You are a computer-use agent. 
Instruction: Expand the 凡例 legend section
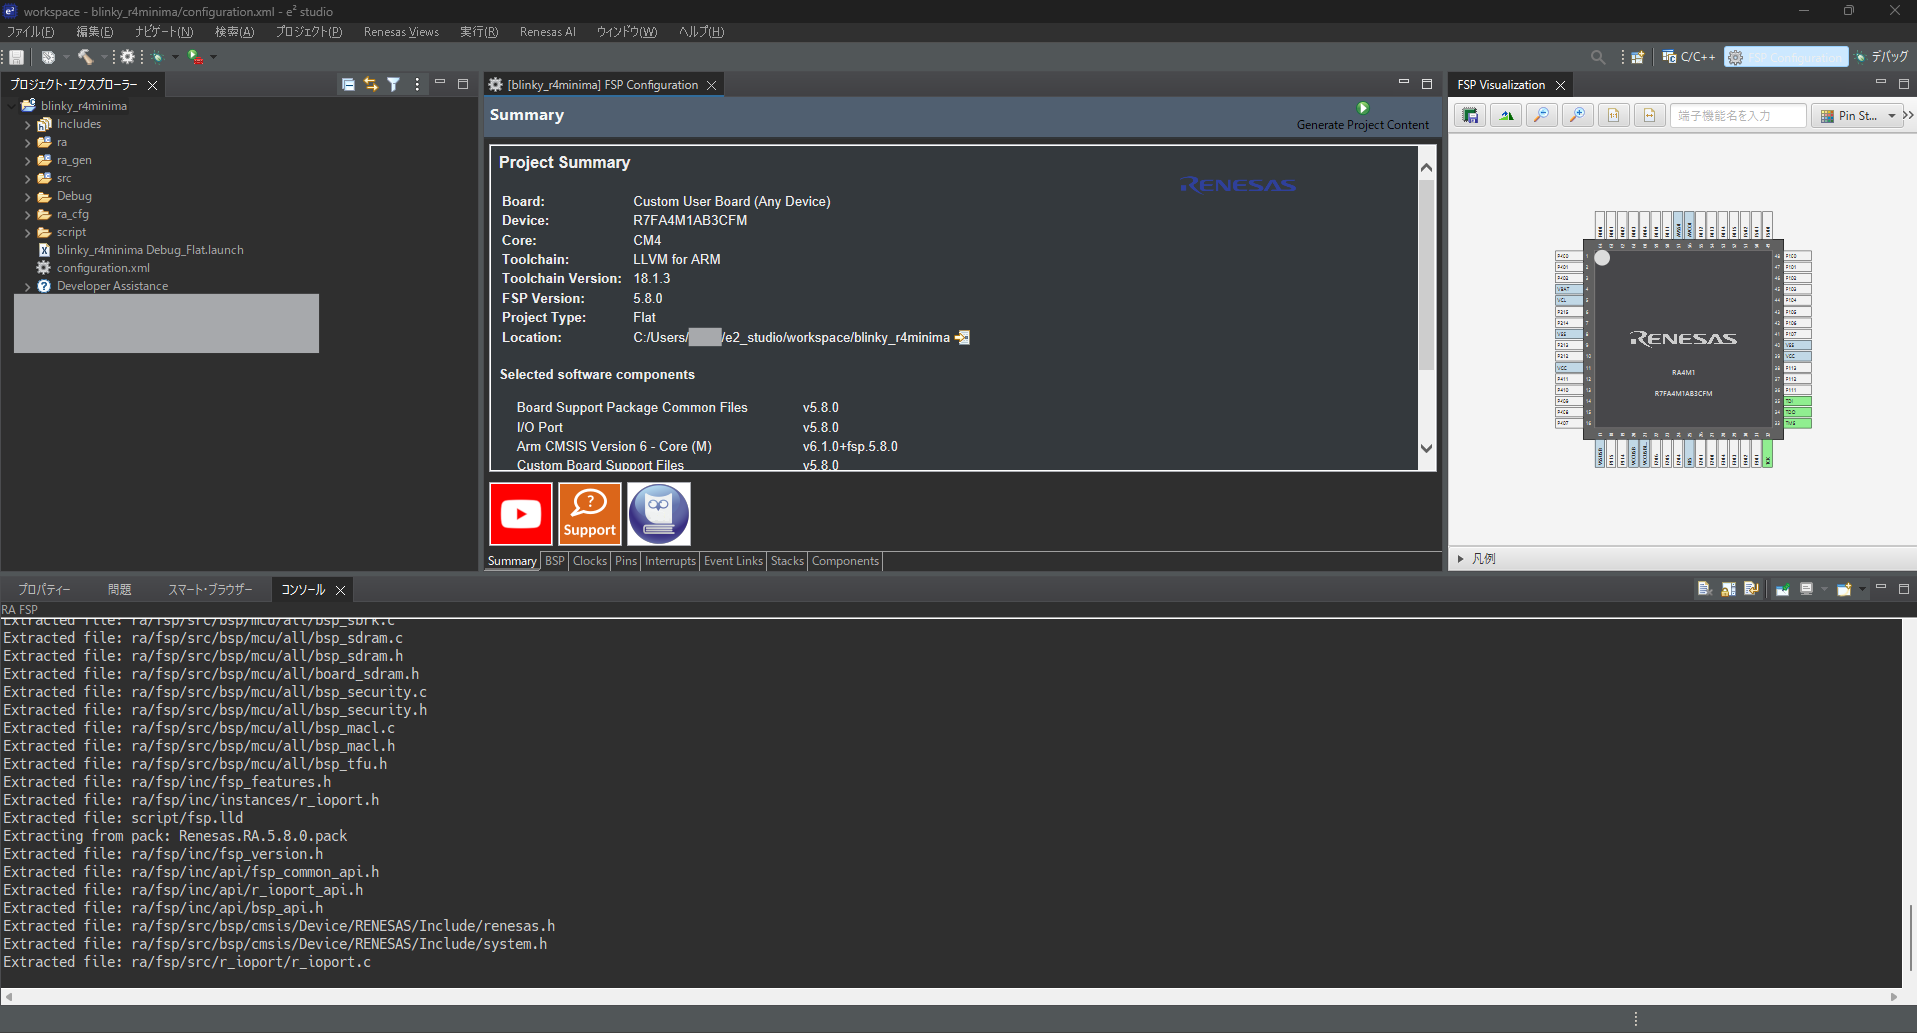(1461, 559)
